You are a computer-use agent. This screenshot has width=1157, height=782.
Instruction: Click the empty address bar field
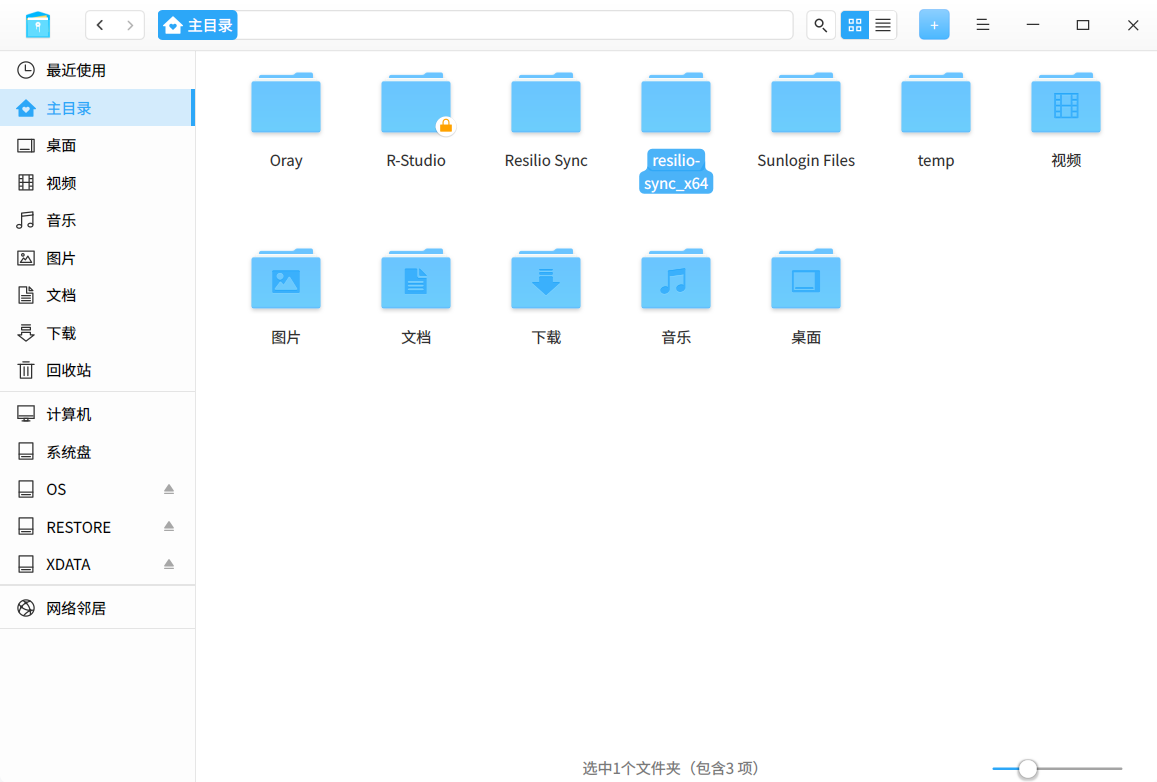pyautogui.click(x=515, y=25)
